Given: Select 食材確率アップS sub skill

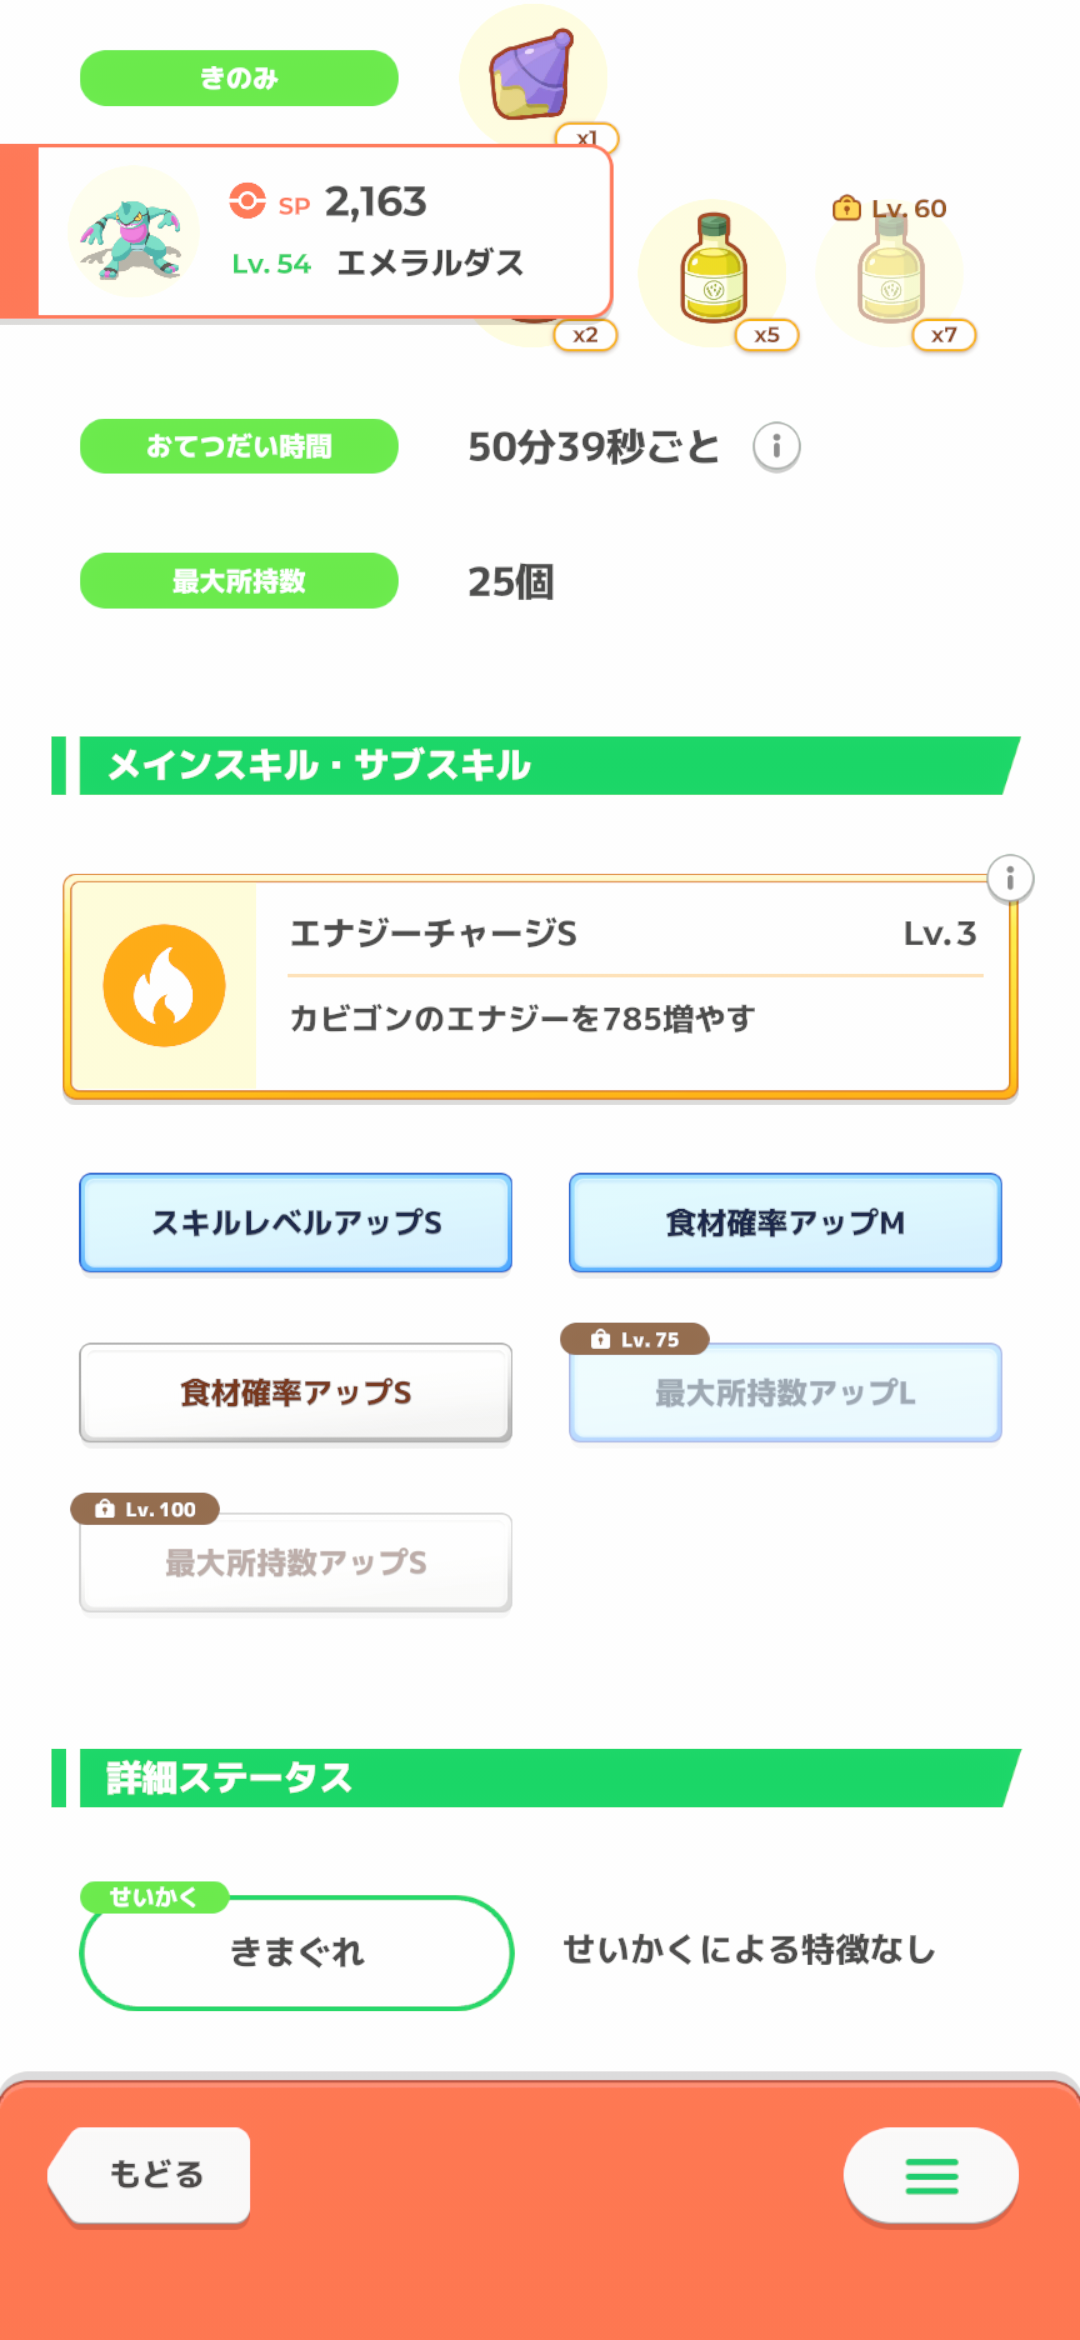Looking at the screenshot, I should point(296,1392).
